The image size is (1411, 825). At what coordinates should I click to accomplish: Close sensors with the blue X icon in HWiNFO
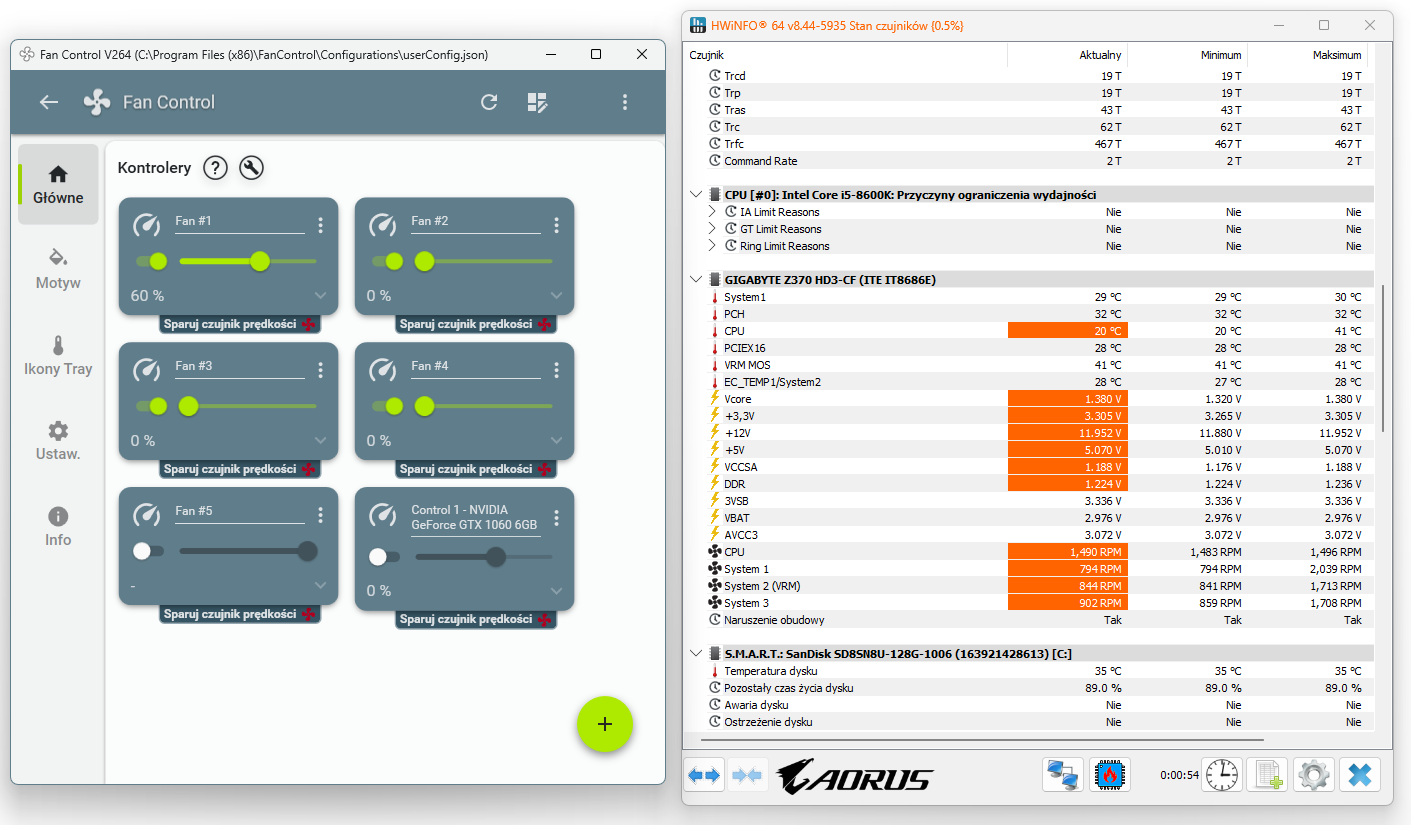pos(1360,775)
